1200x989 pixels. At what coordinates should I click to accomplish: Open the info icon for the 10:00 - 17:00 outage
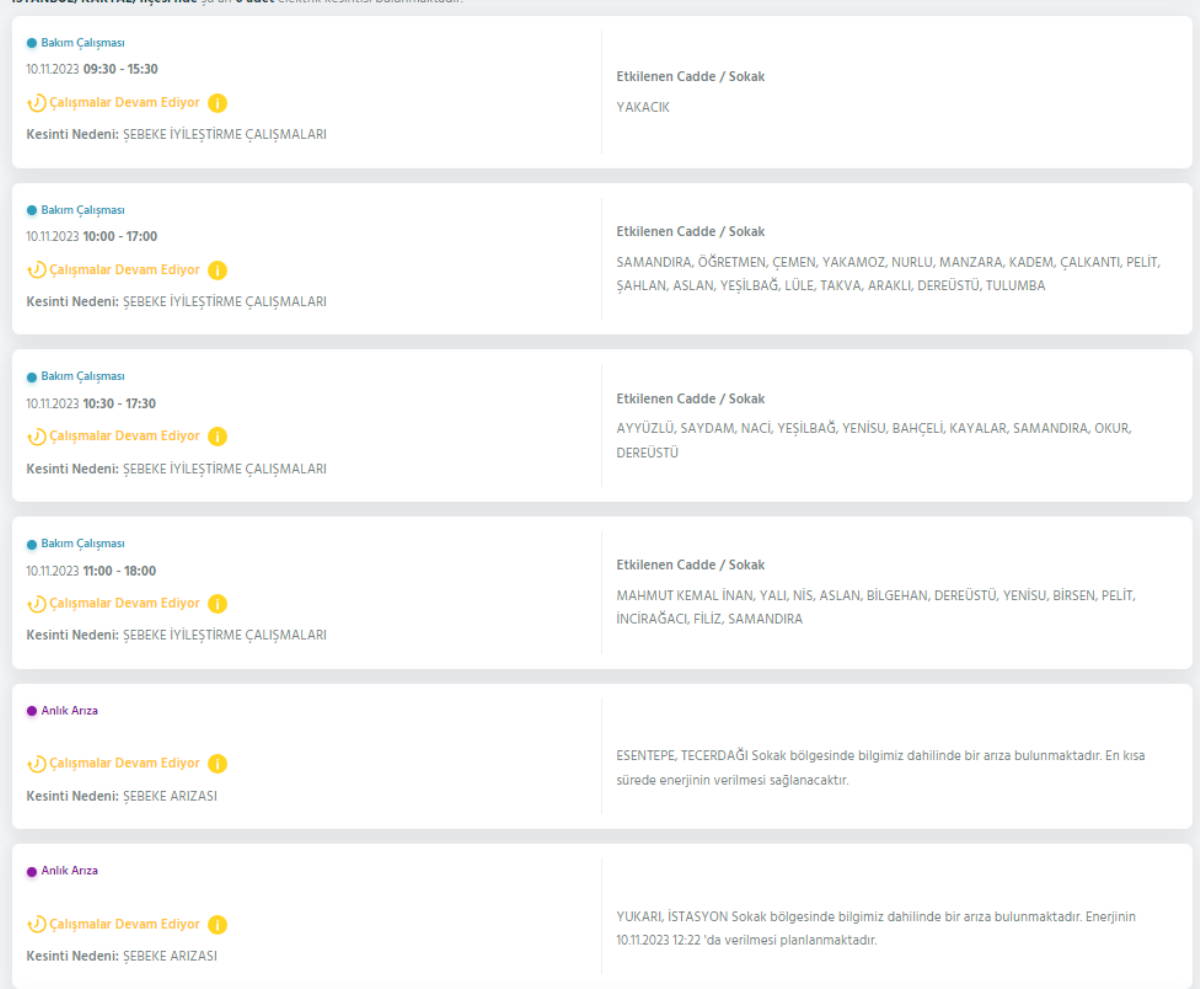pyautogui.click(x=218, y=270)
